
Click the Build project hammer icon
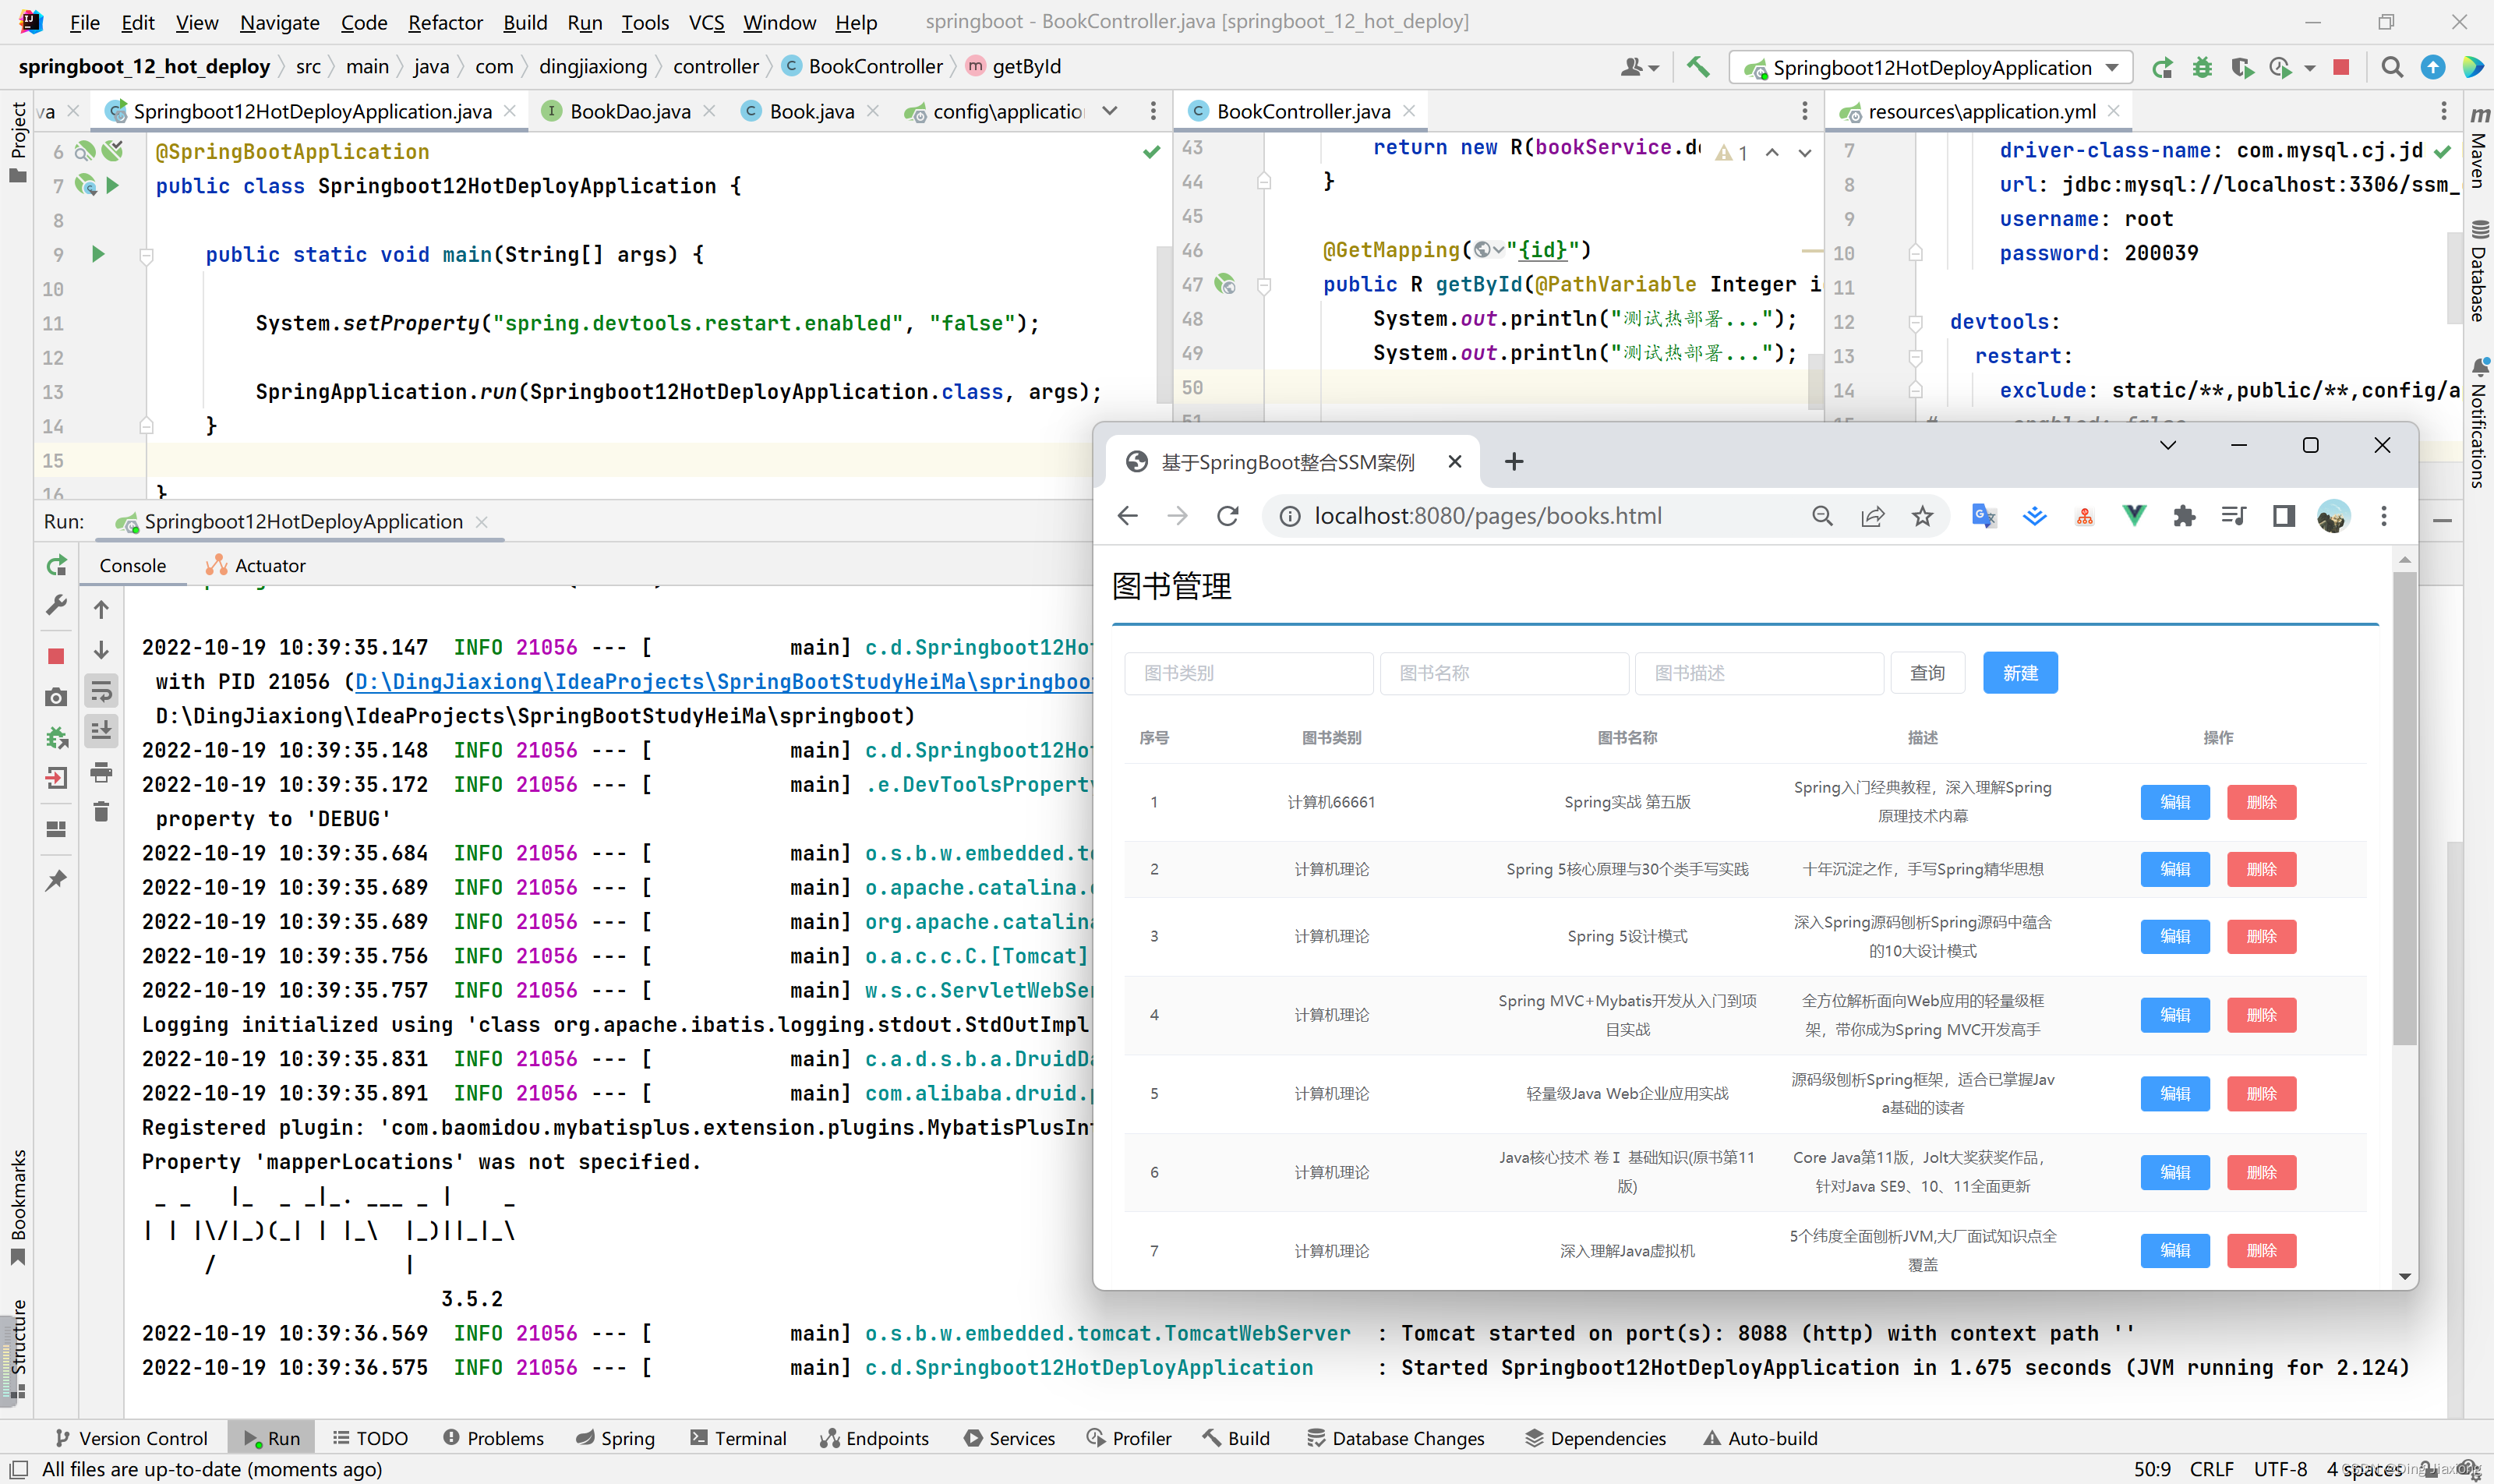click(1698, 67)
